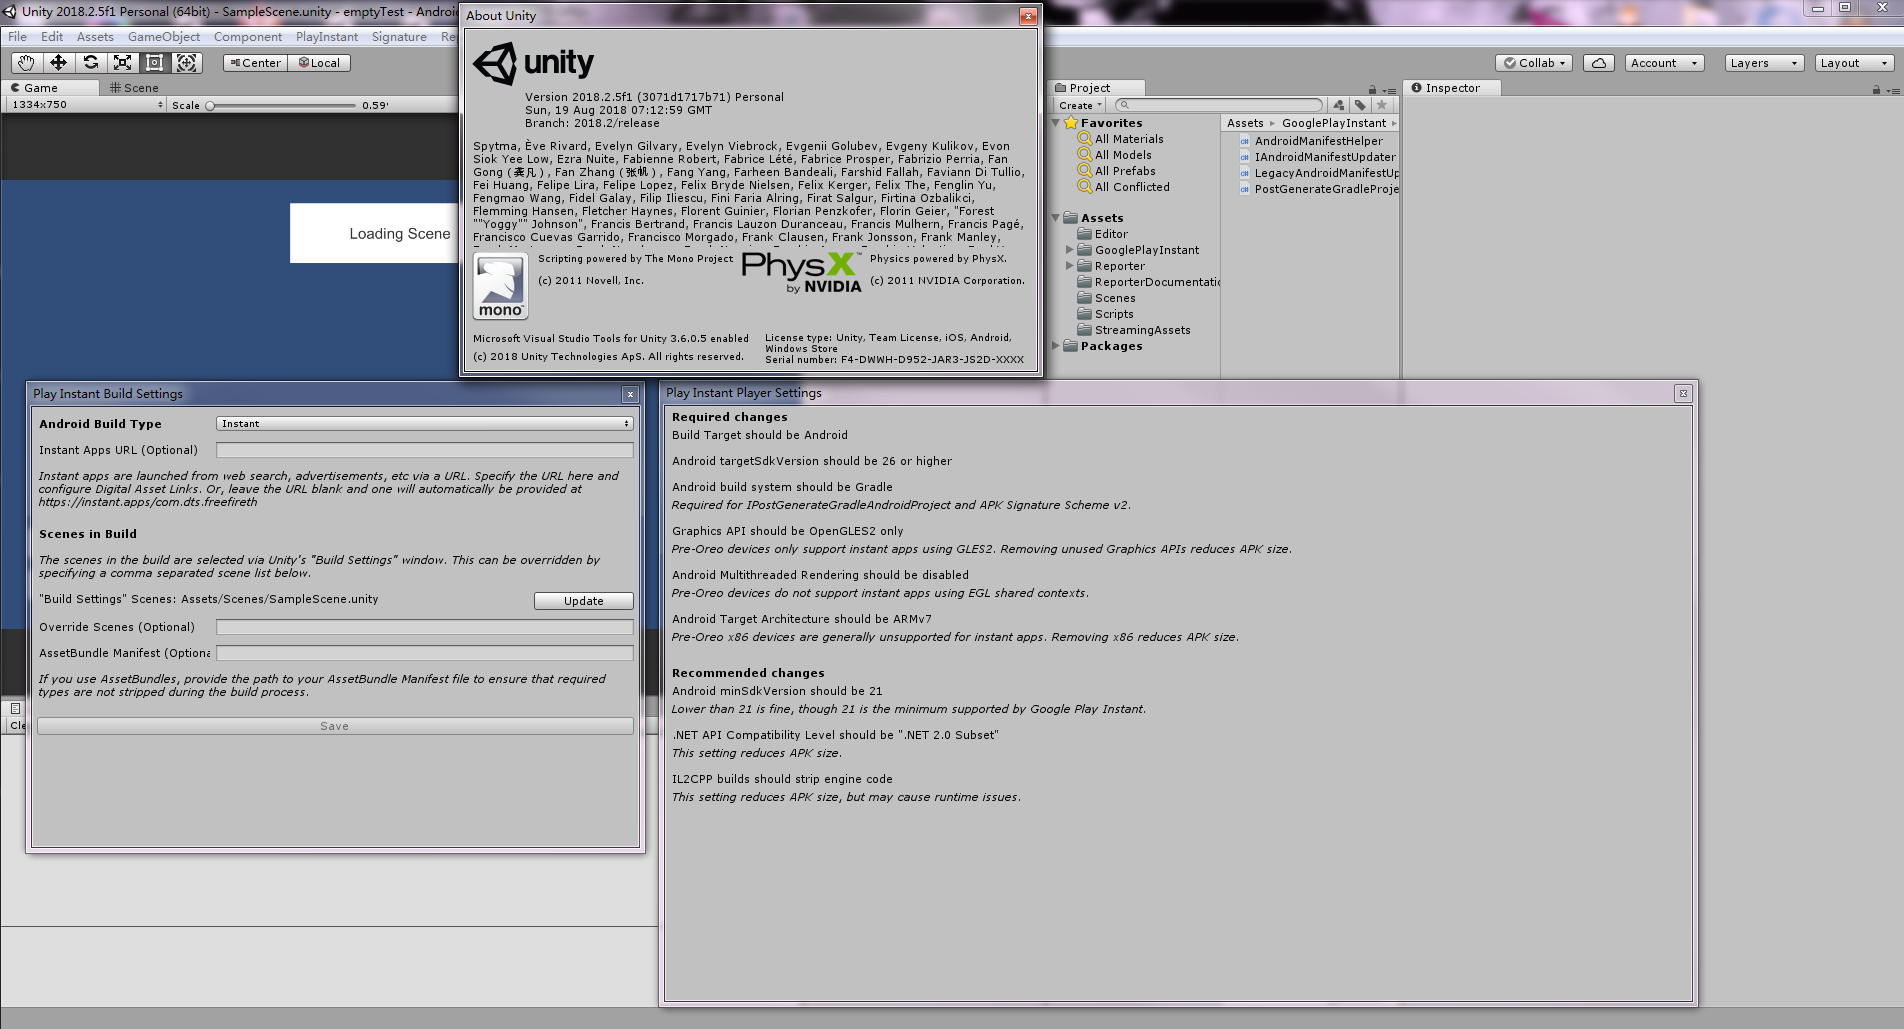
Task: Open the Account dropdown
Action: click(x=1665, y=63)
